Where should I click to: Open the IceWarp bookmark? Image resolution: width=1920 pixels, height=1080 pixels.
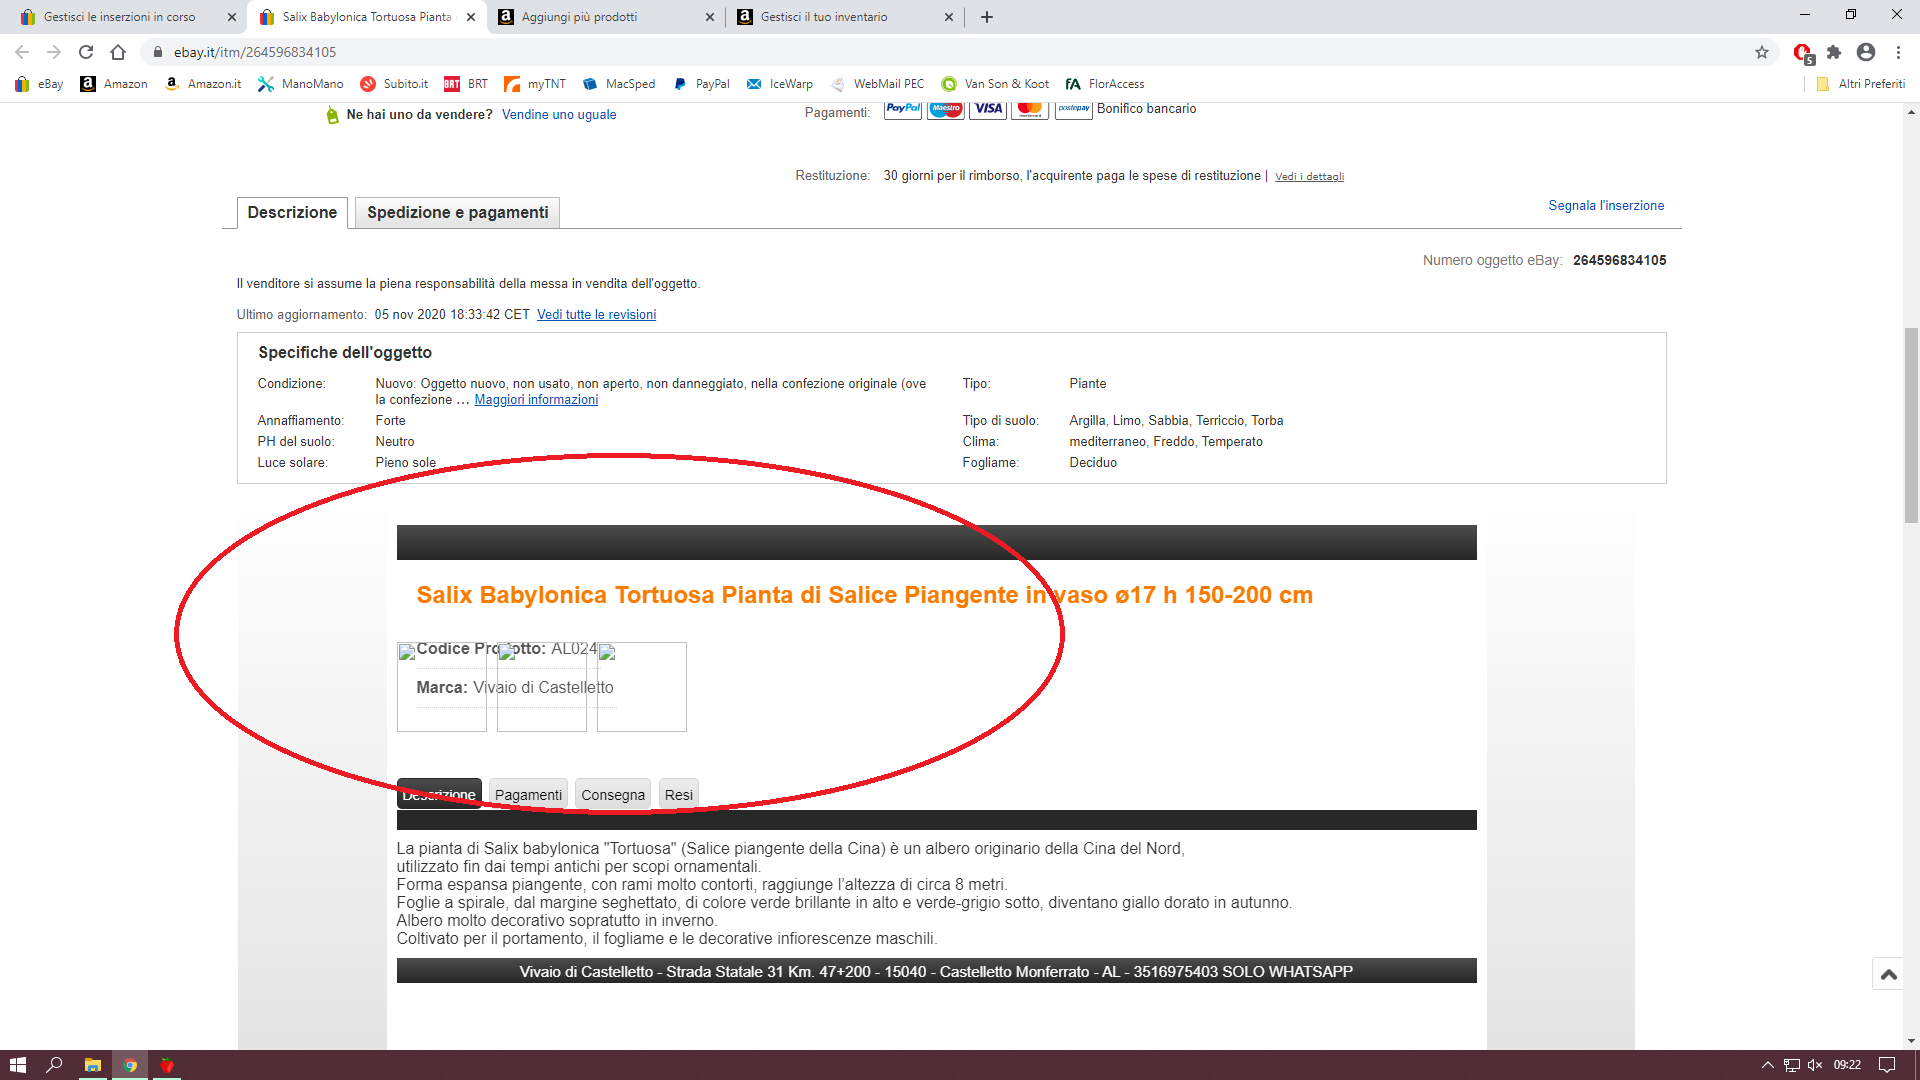[779, 84]
